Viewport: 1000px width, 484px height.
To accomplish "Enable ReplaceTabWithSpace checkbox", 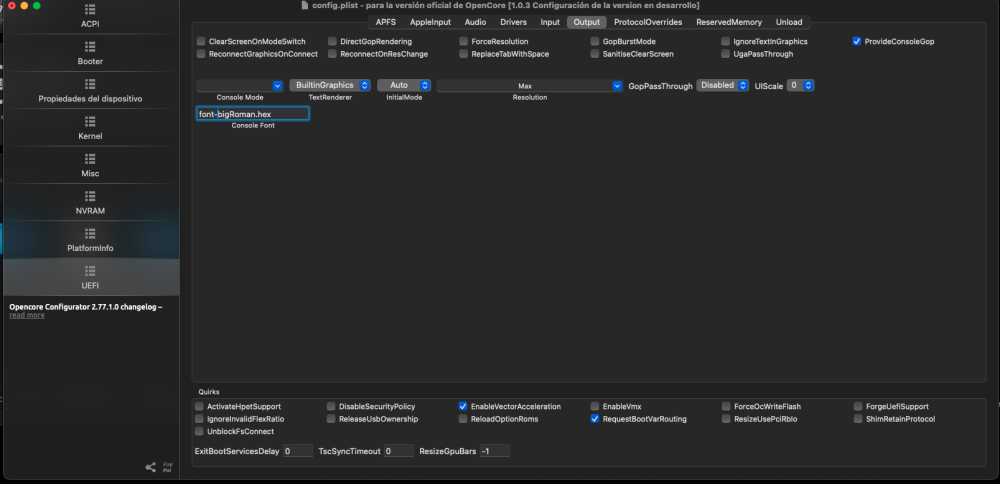I will [464, 54].
